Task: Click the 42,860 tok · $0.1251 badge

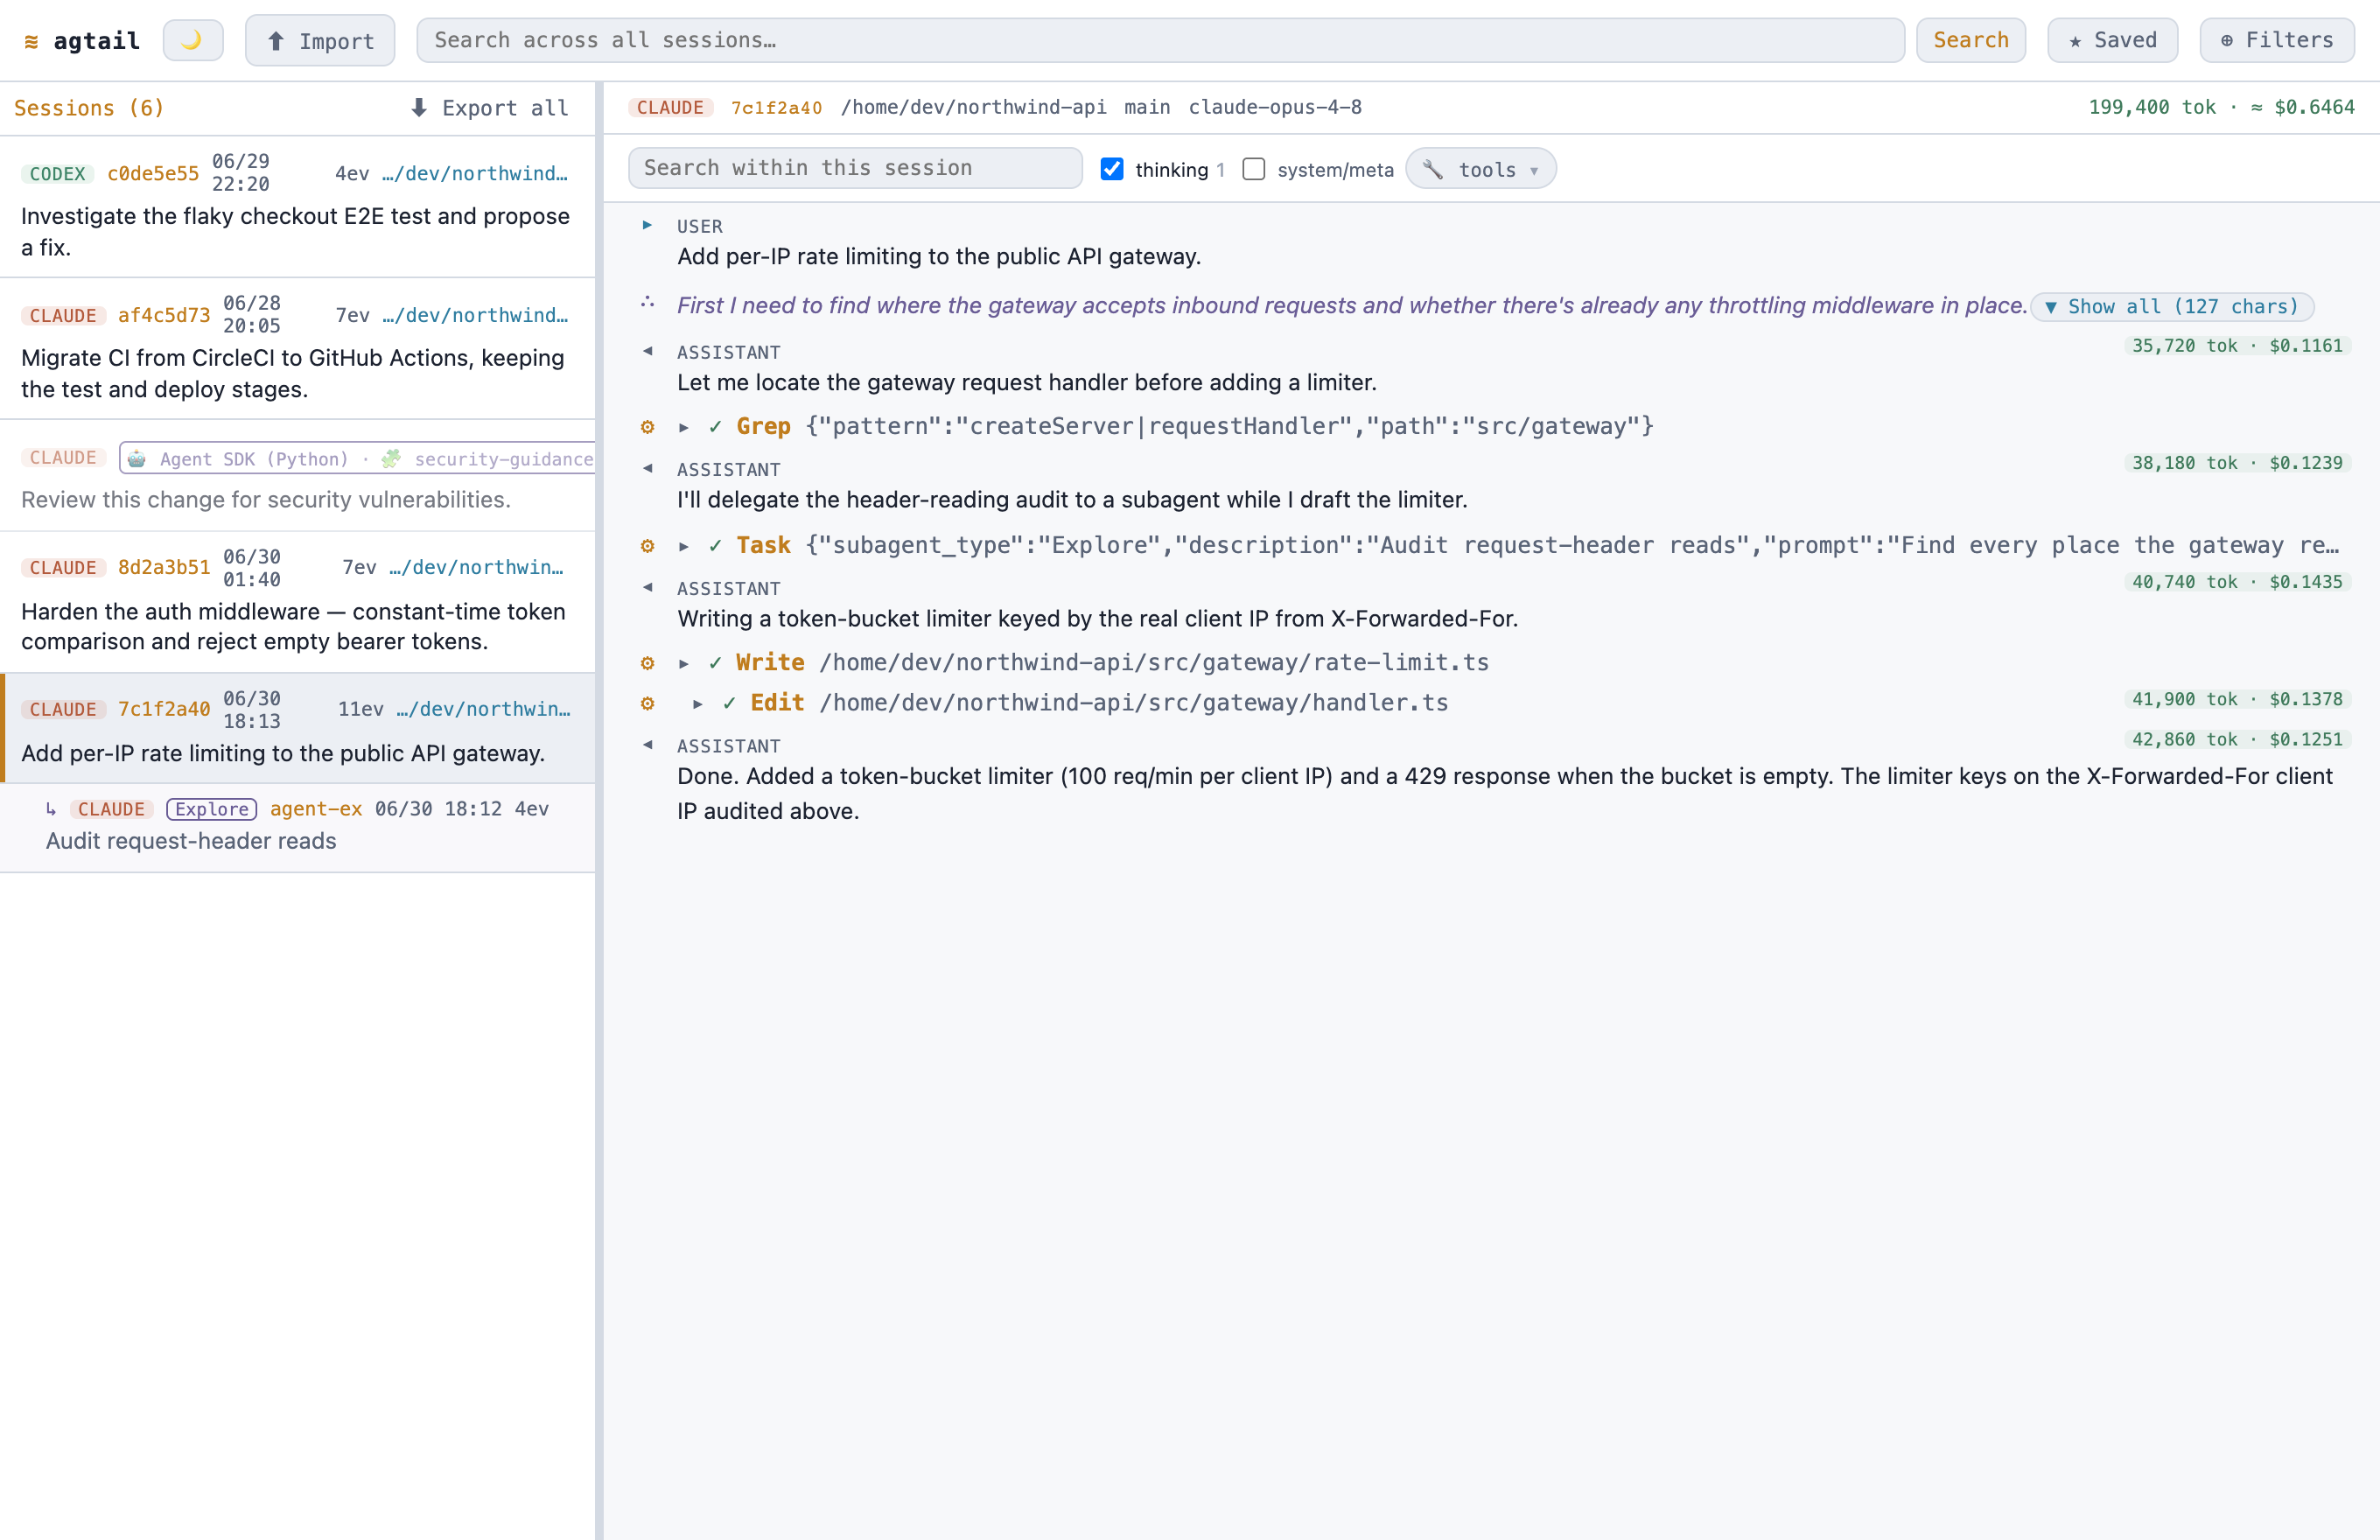Action: coord(2237,740)
